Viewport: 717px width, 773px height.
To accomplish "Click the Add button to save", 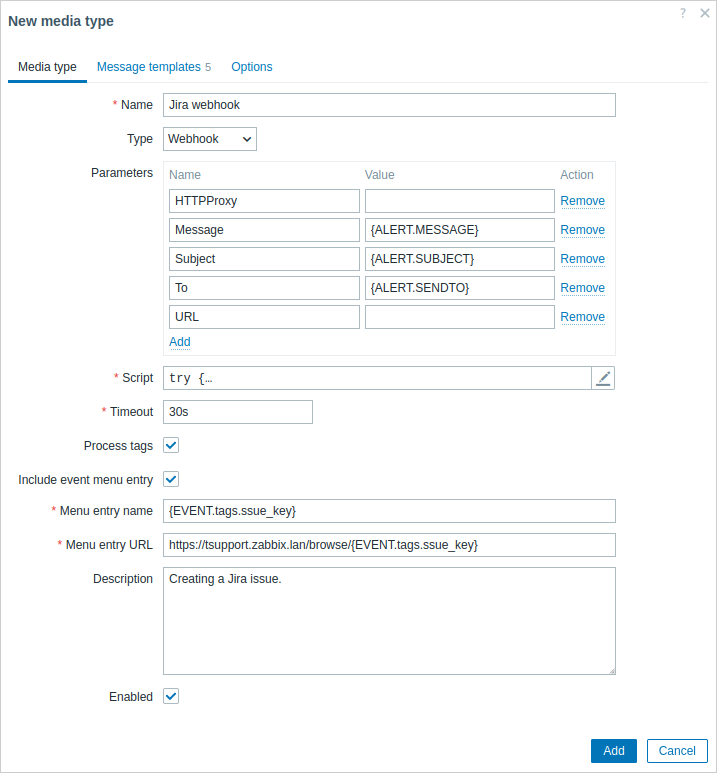I will (613, 750).
